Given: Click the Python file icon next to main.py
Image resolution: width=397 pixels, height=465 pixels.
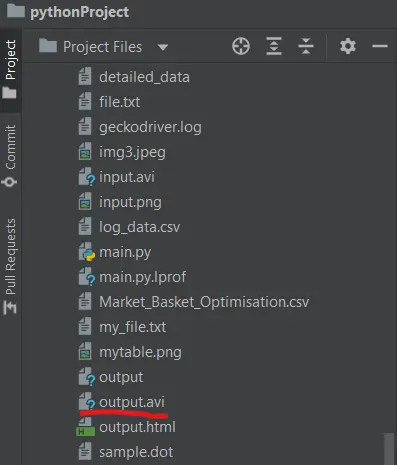Looking at the screenshot, I should [86, 252].
